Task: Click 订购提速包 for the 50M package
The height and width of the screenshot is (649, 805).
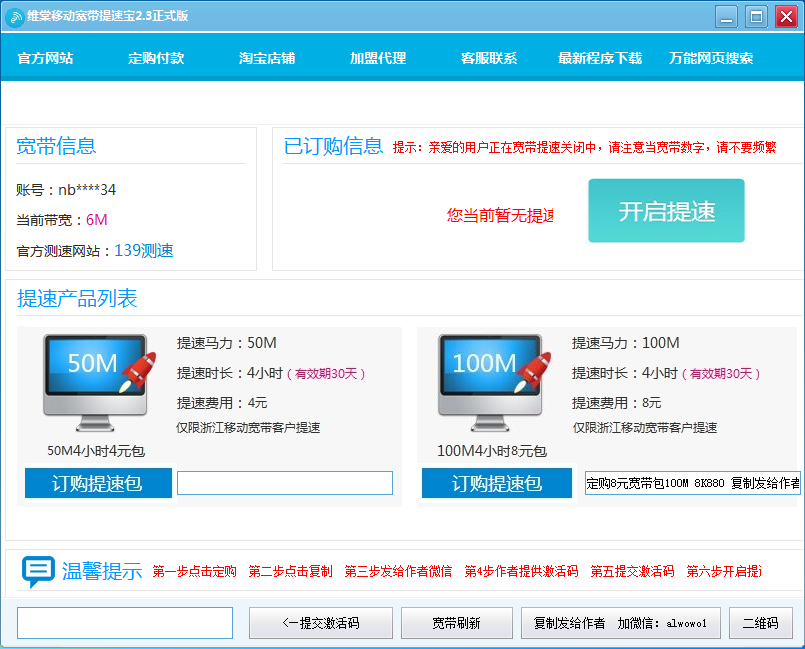Action: pyautogui.click(x=98, y=484)
